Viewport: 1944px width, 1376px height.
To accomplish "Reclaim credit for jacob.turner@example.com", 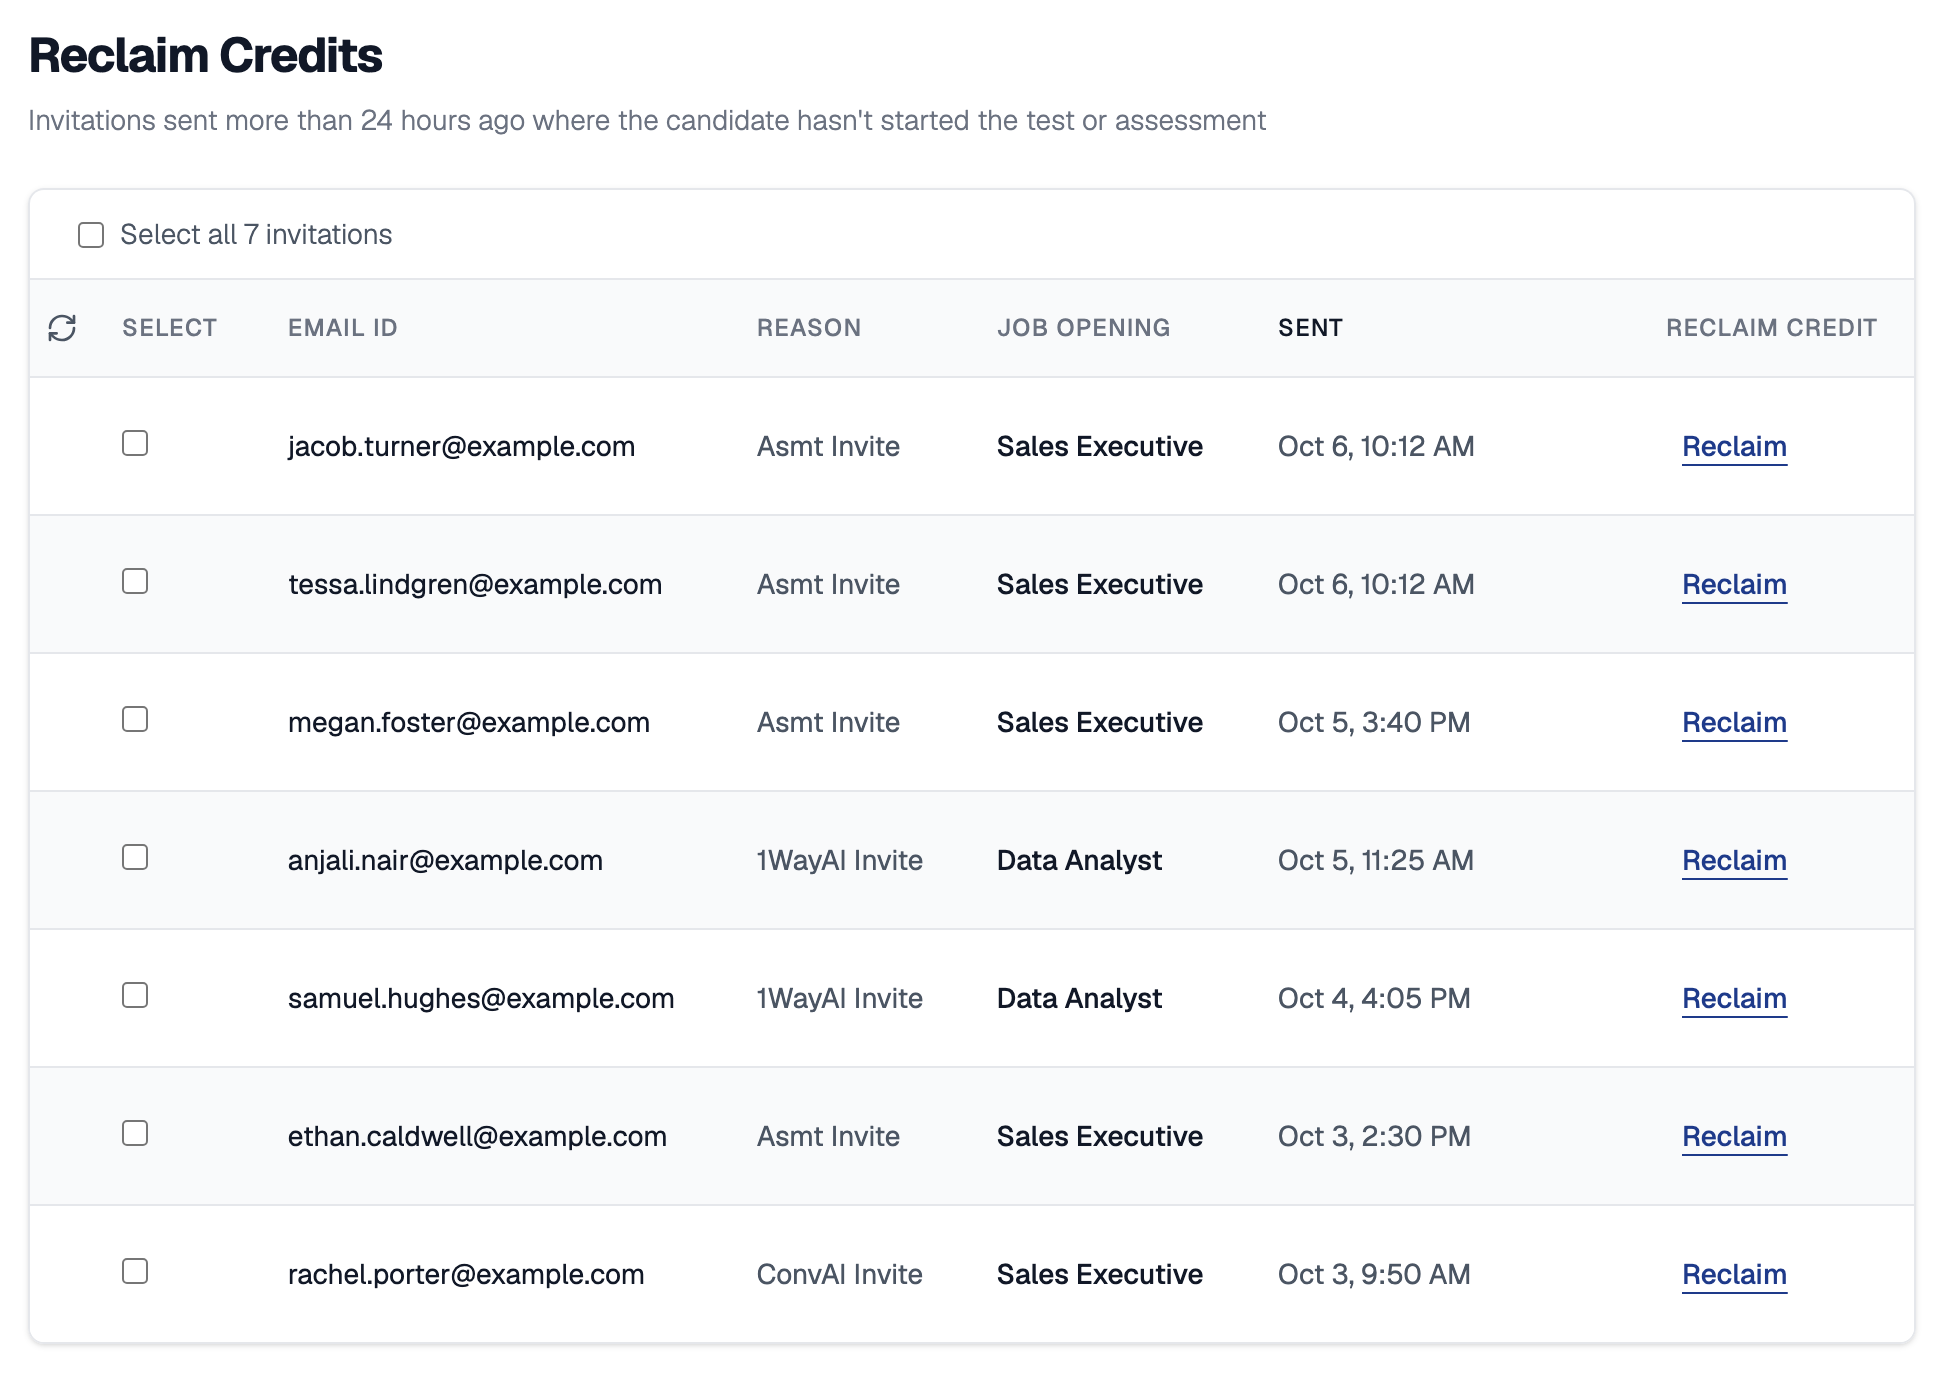I will (1734, 446).
